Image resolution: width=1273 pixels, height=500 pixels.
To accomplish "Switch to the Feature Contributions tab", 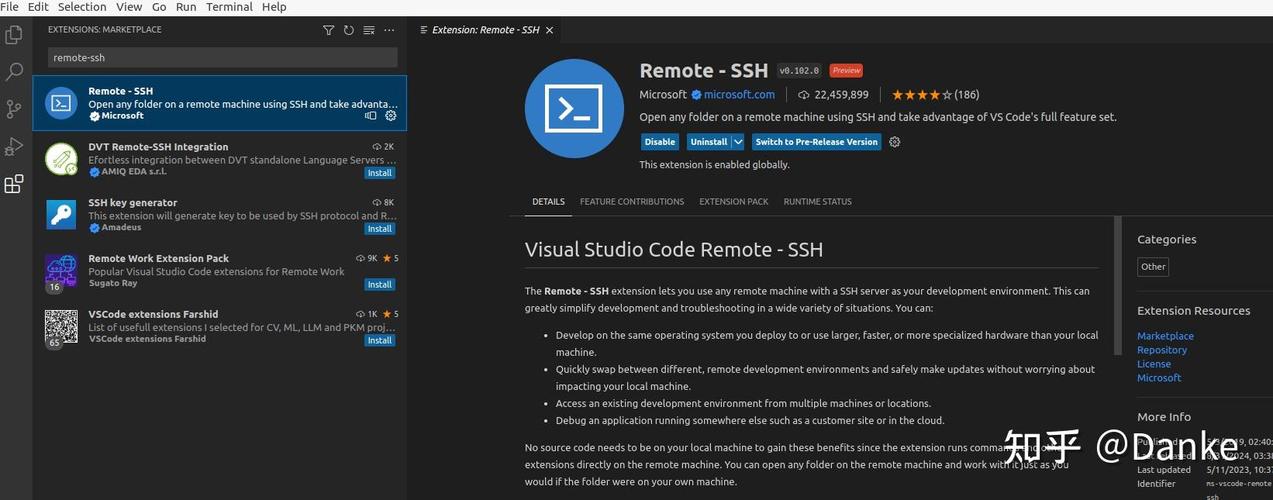I will pyautogui.click(x=632, y=202).
